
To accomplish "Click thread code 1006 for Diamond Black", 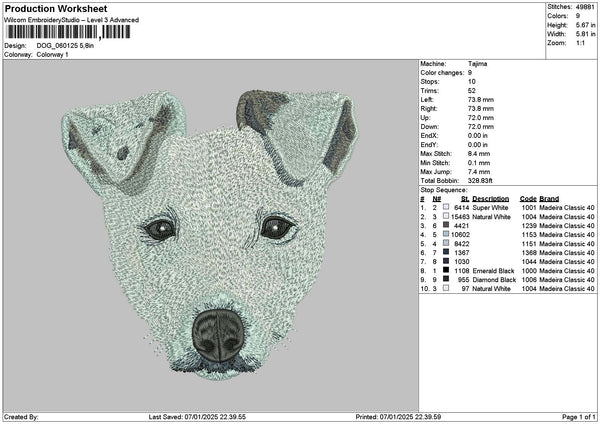I will (529, 280).
